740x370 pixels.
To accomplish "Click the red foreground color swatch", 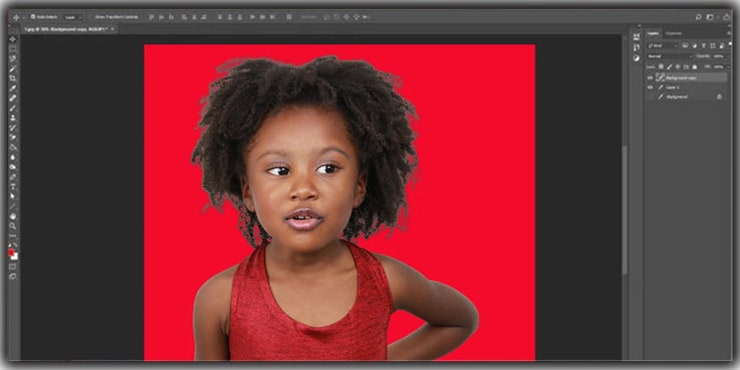I will click(x=10, y=252).
